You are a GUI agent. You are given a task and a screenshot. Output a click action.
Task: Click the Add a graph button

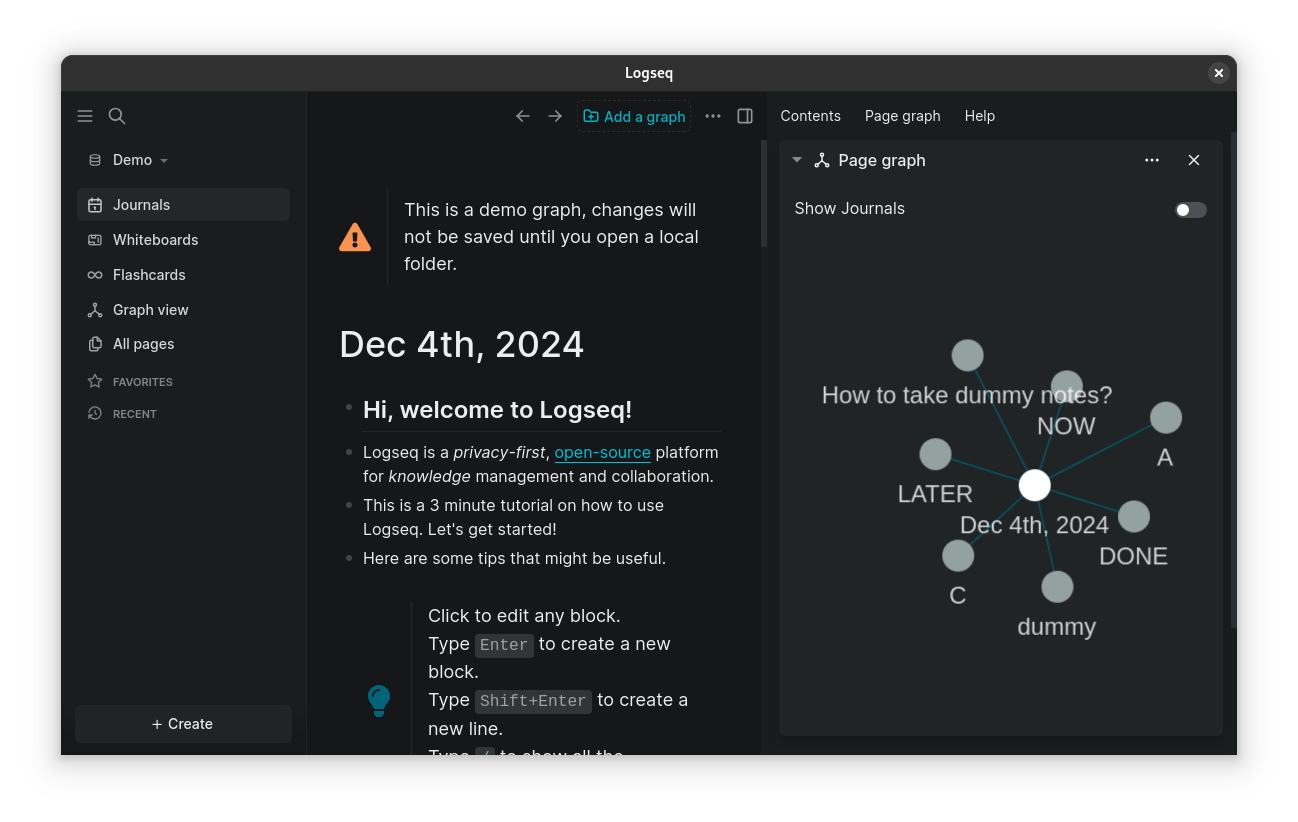(x=634, y=116)
